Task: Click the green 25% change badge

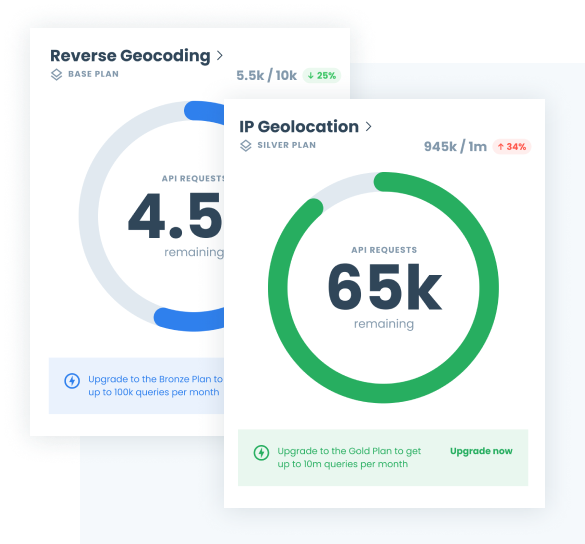Action: (x=322, y=76)
